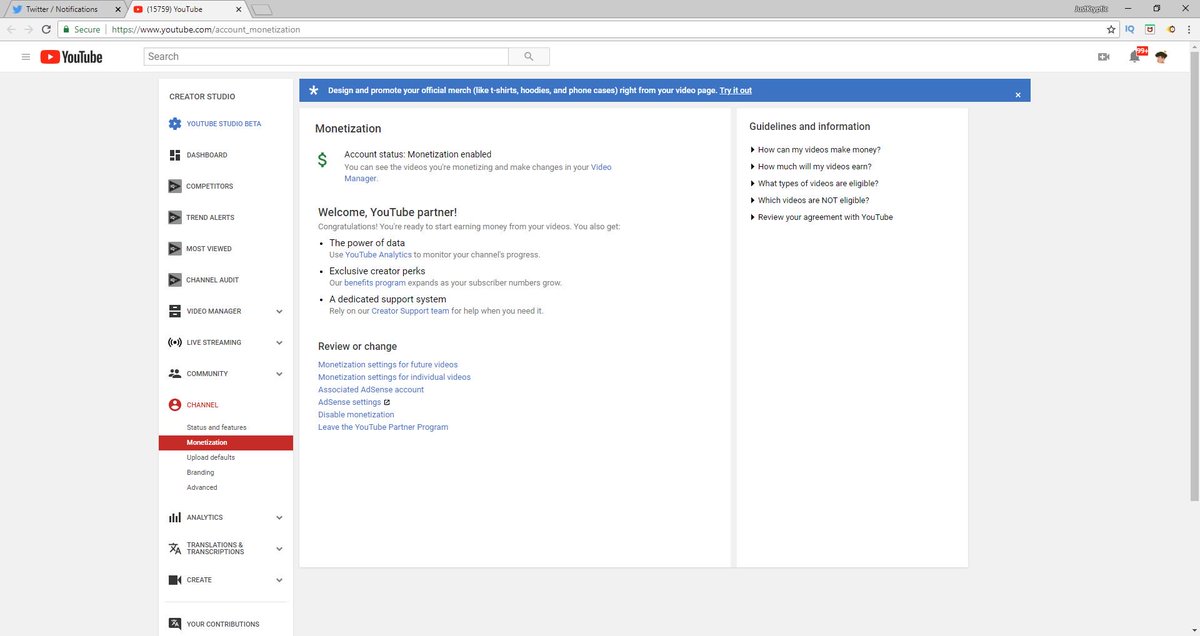The image size is (1200, 636).
Task: Click the upload video camera icon
Action: coord(1104,57)
